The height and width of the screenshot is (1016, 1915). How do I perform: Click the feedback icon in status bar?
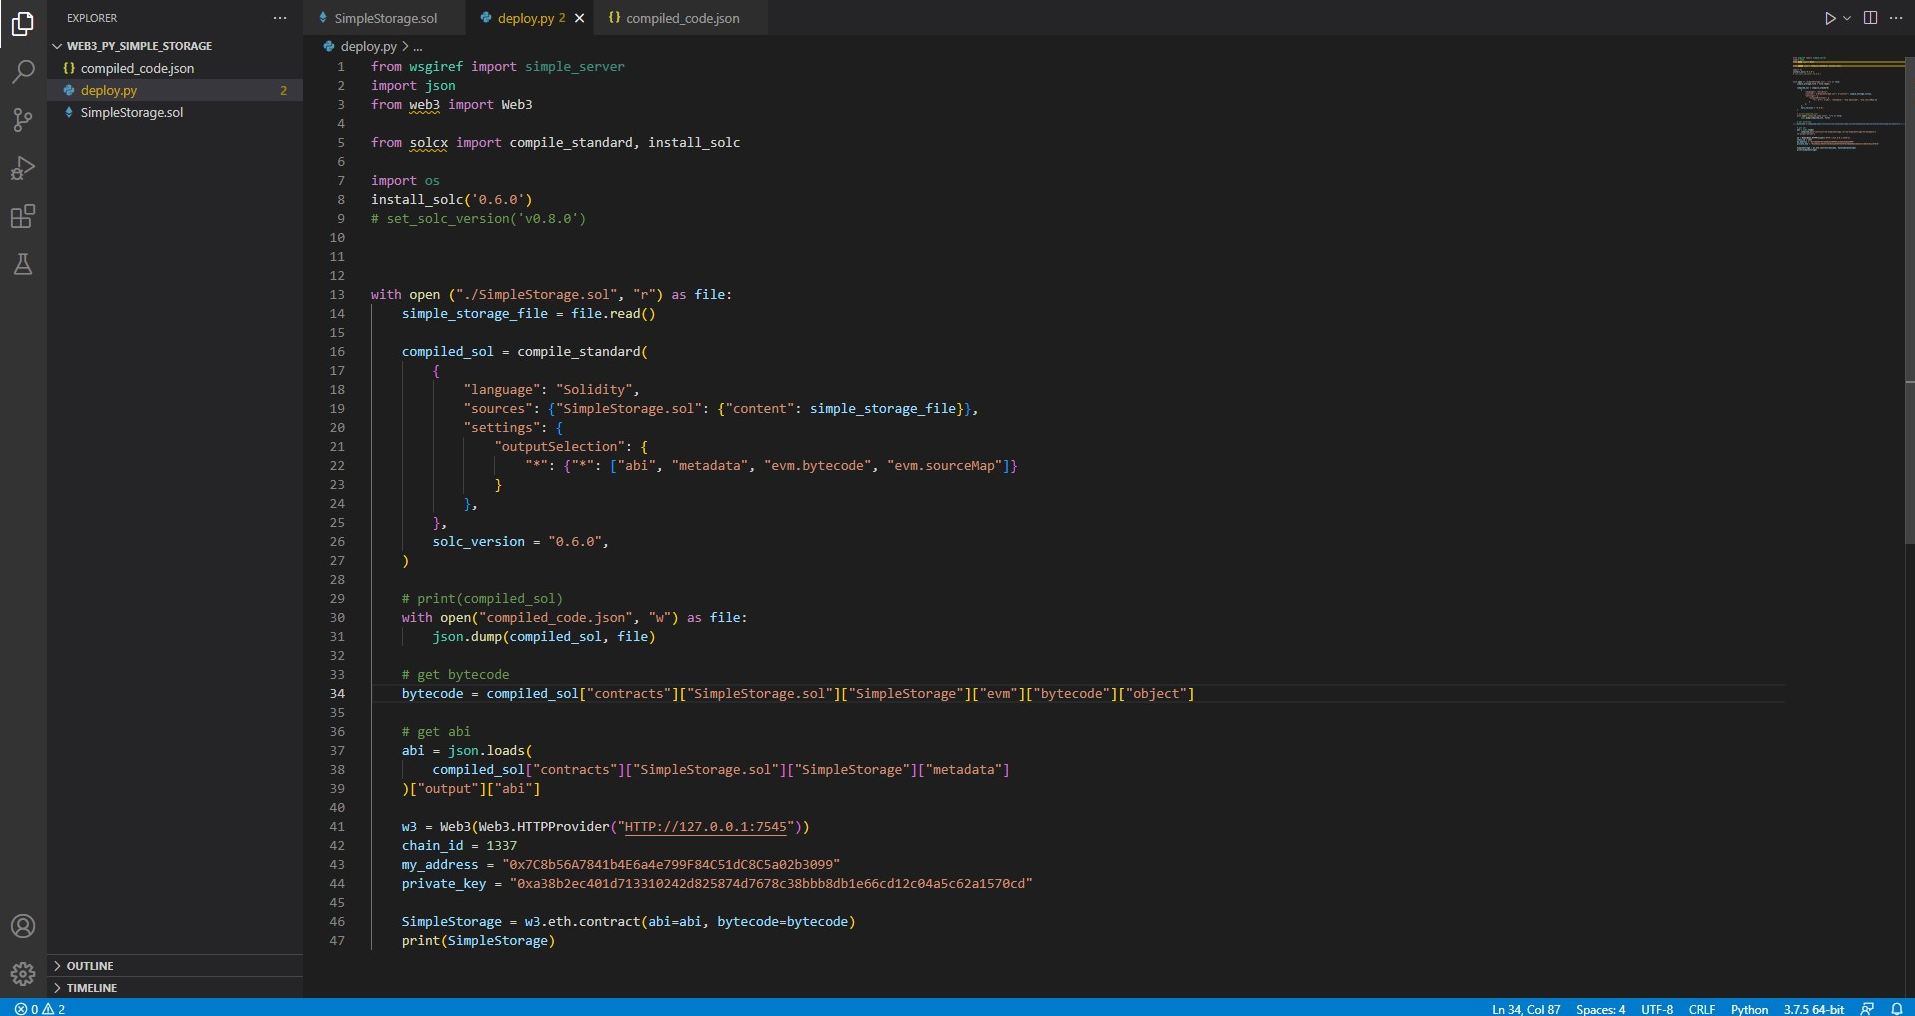tap(1867, 1008)
